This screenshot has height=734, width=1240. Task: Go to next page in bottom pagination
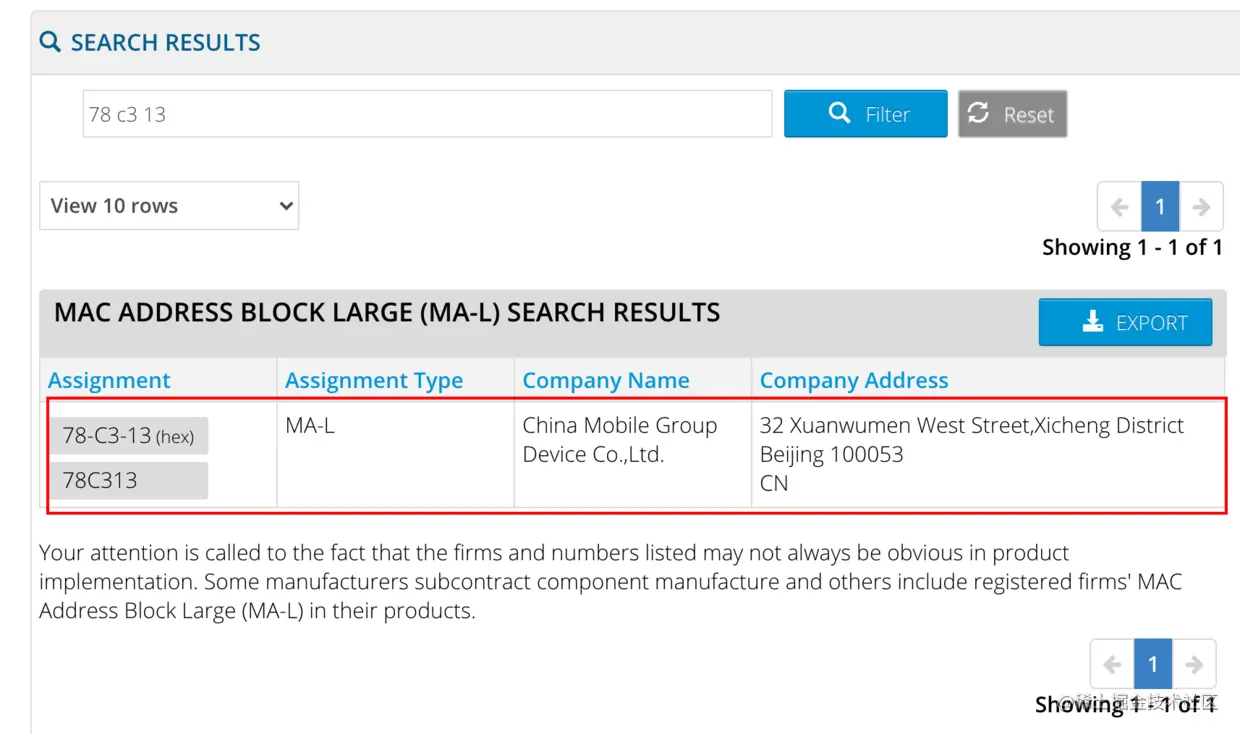(x=1194, y=664)
